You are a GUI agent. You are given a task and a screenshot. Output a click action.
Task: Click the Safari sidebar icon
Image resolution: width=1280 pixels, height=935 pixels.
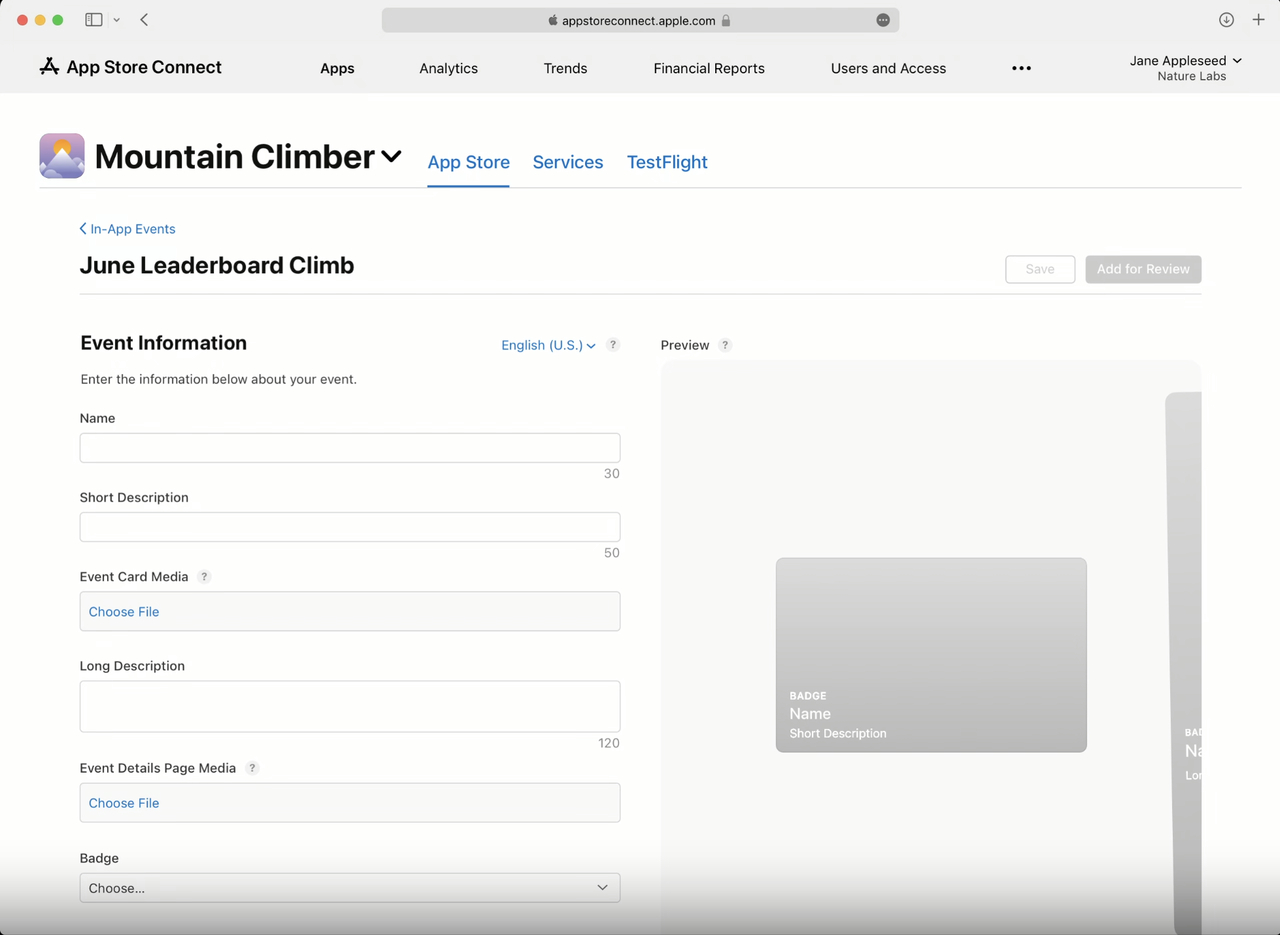(x=92, y=19)
